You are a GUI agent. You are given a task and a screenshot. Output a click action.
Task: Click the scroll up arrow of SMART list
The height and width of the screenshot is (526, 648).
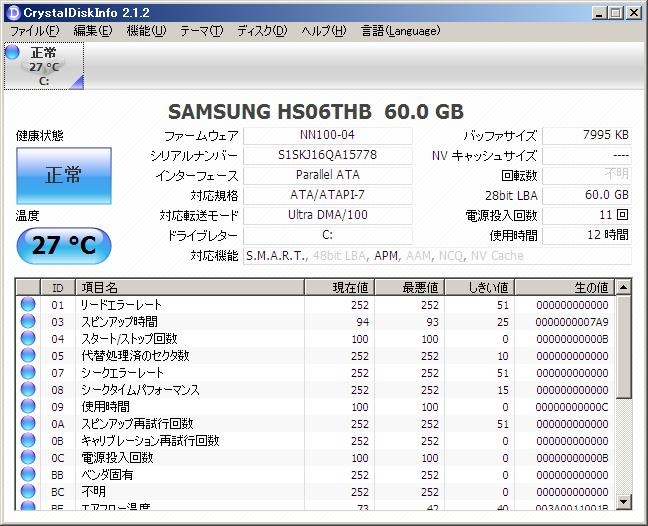[623, 287]
